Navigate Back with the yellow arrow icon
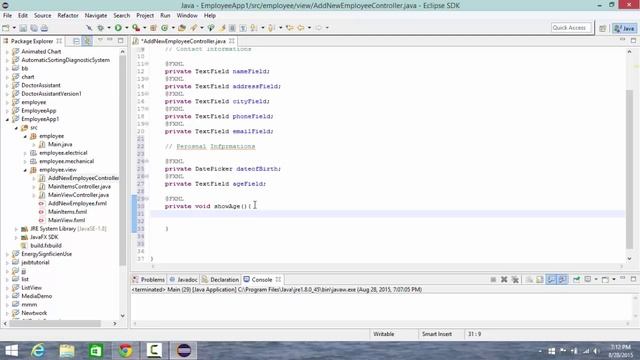 (x=301, y=28)
